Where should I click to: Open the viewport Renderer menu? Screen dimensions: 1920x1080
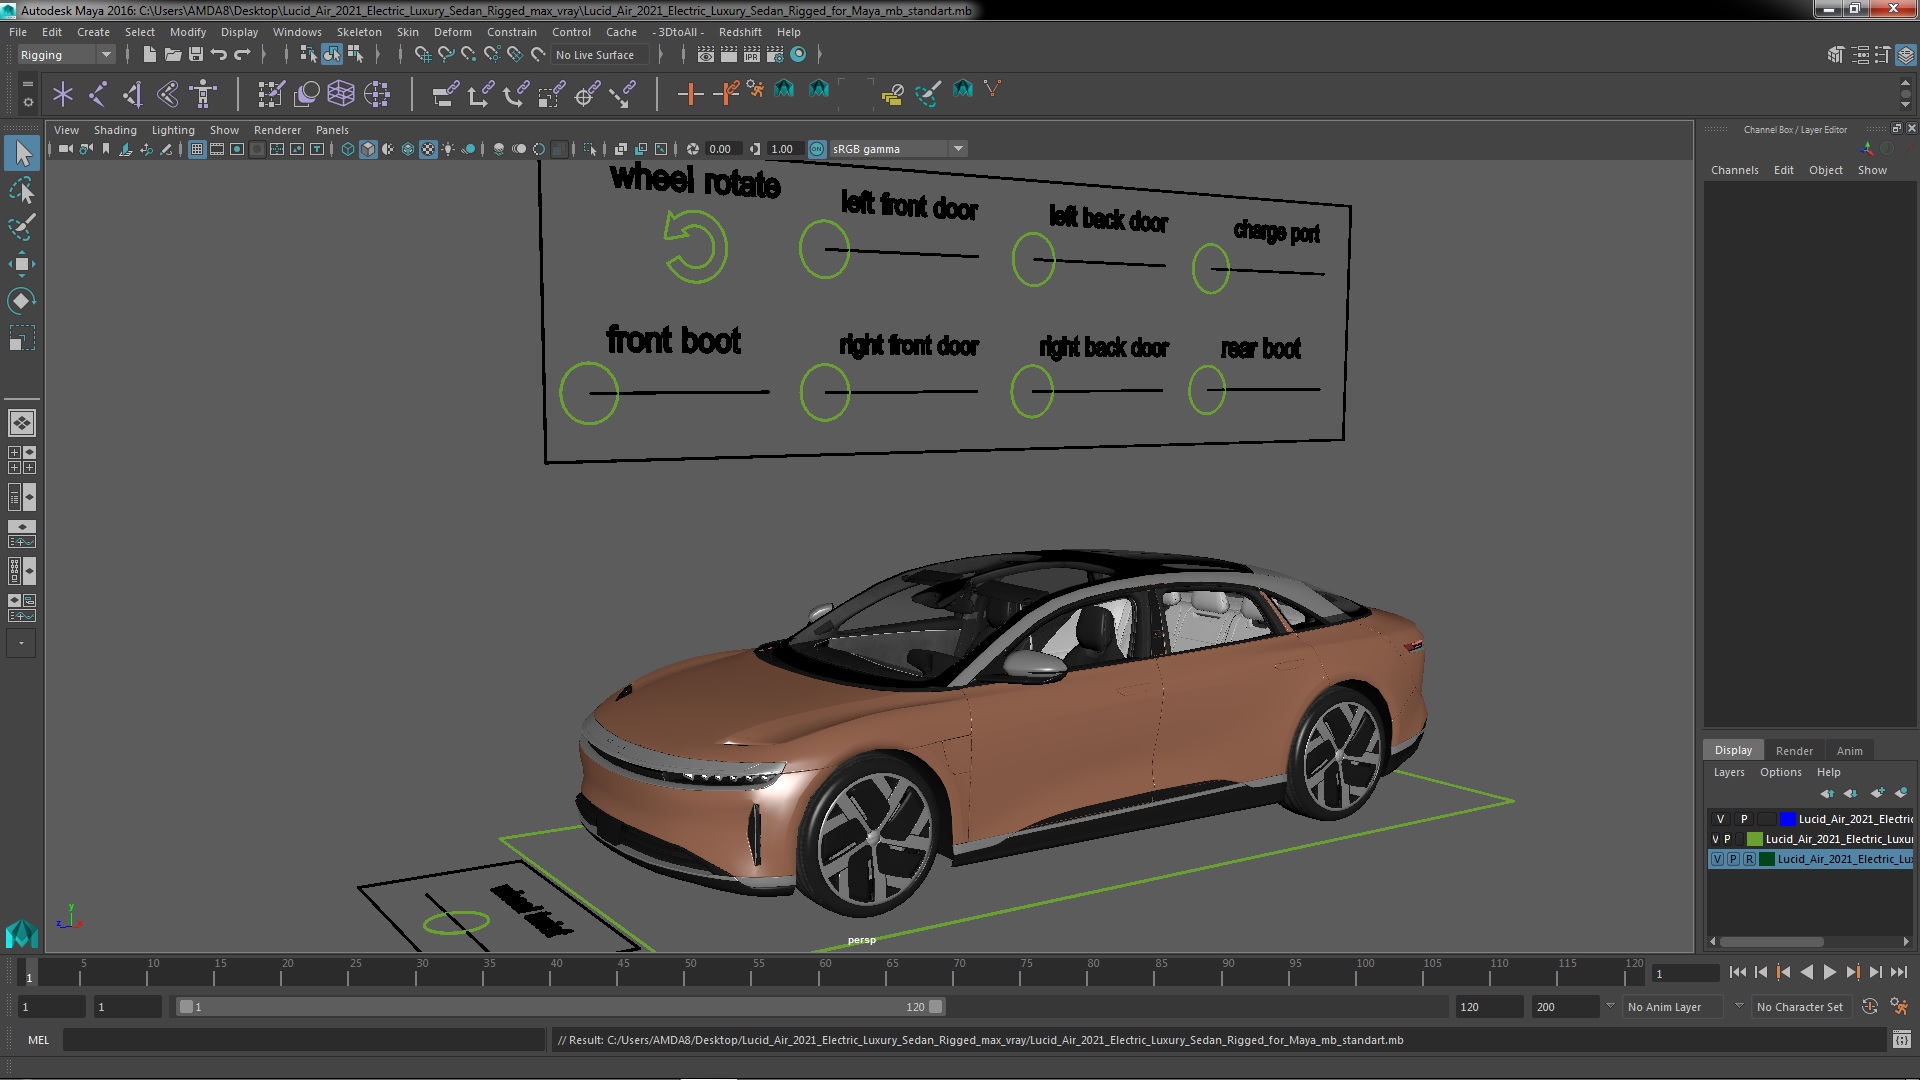pyautogui.click(x=277, y=130)
